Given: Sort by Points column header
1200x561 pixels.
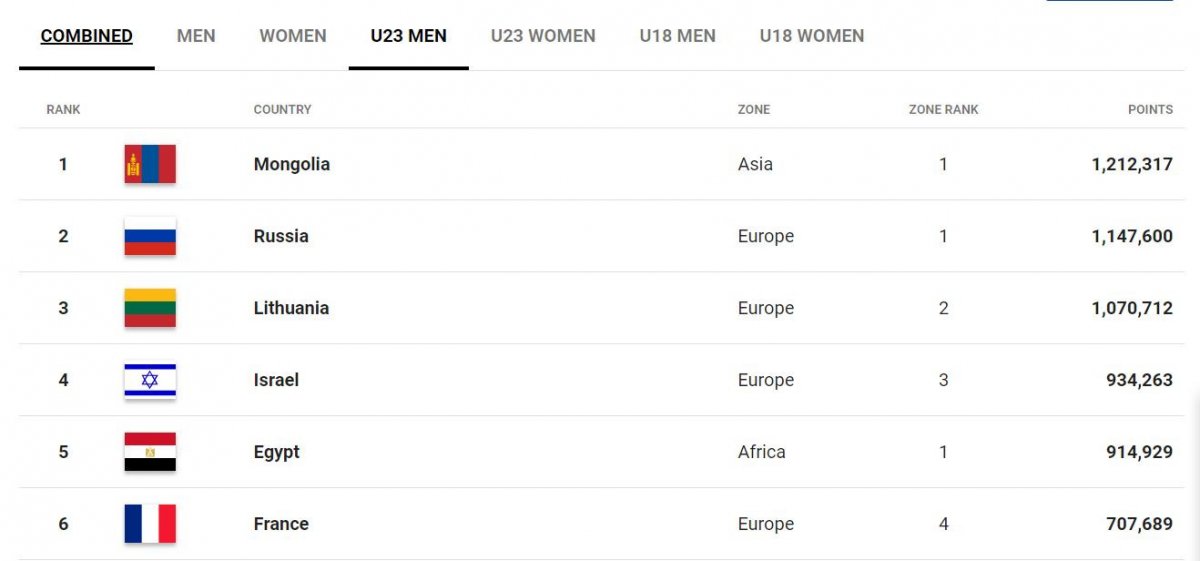Looking at the screenshot, I should pyautogui.click(x=1150, y=109).
